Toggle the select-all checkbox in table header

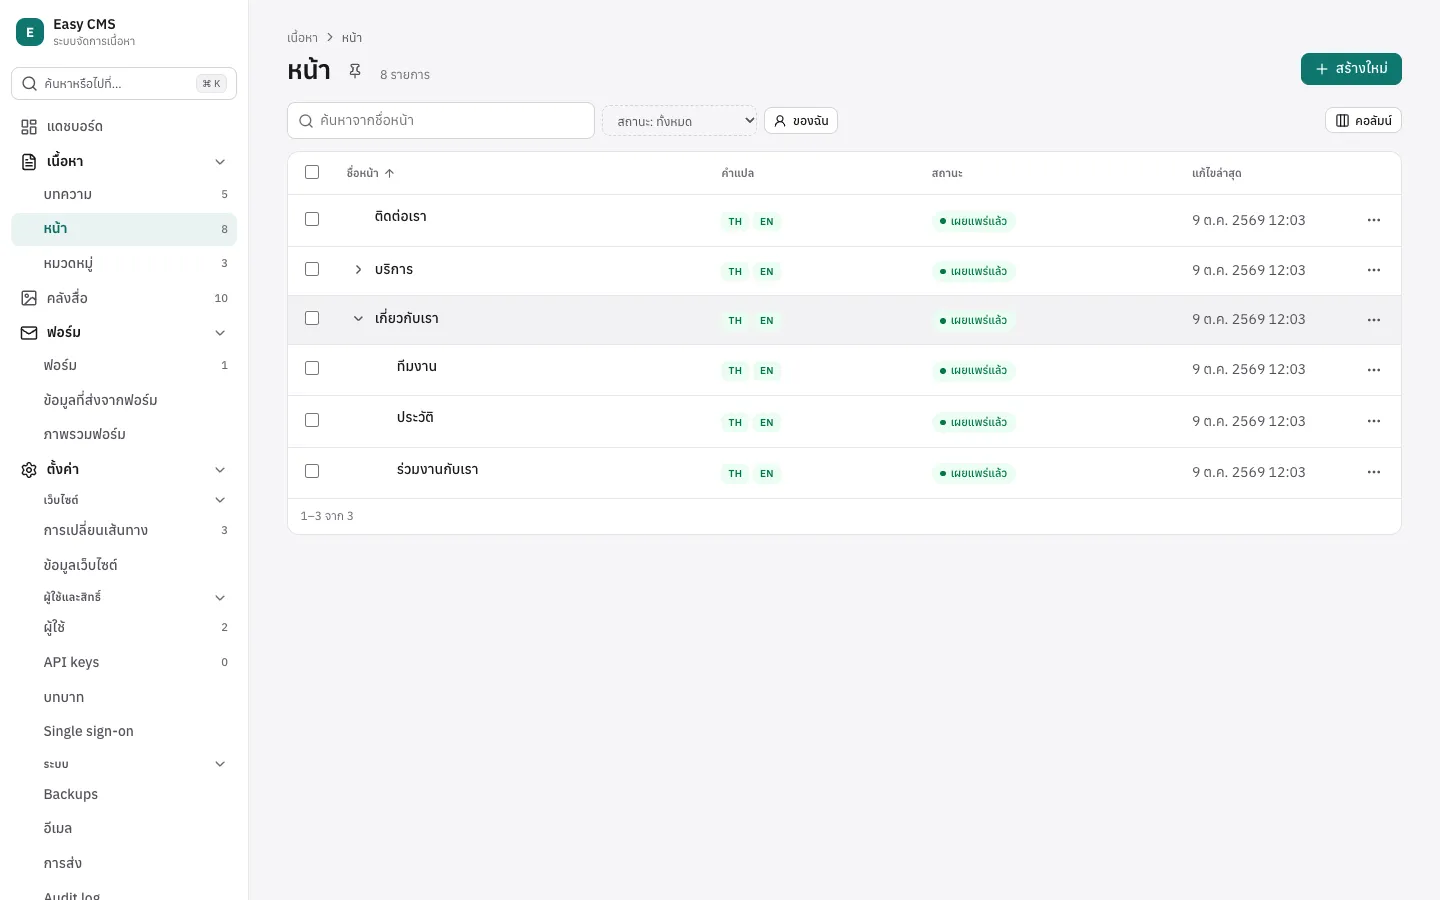click(312, 172)
